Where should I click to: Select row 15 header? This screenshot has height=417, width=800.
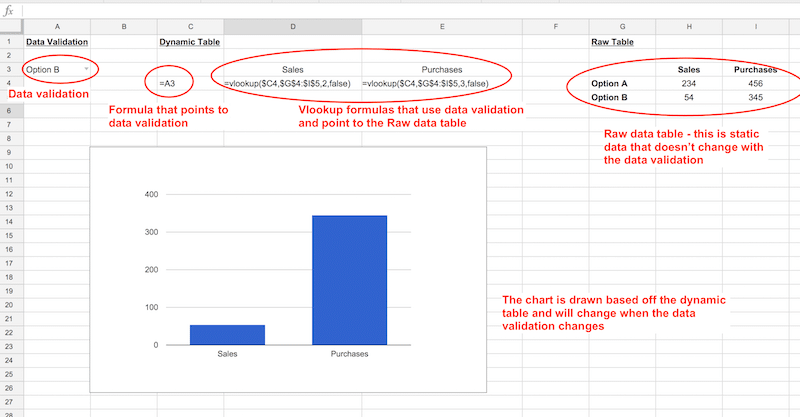[9, 236]
